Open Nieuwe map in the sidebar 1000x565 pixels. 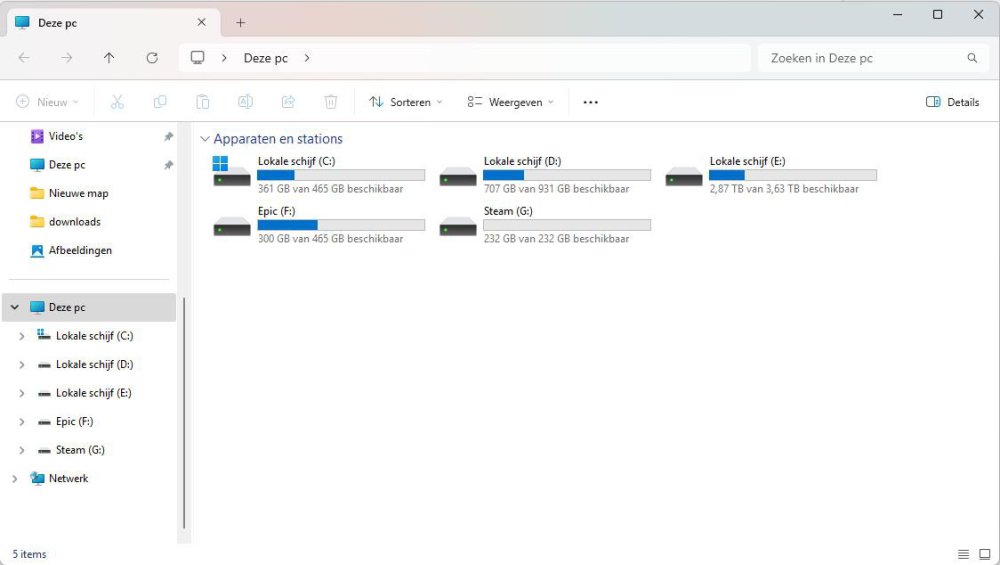coord(78,193)
